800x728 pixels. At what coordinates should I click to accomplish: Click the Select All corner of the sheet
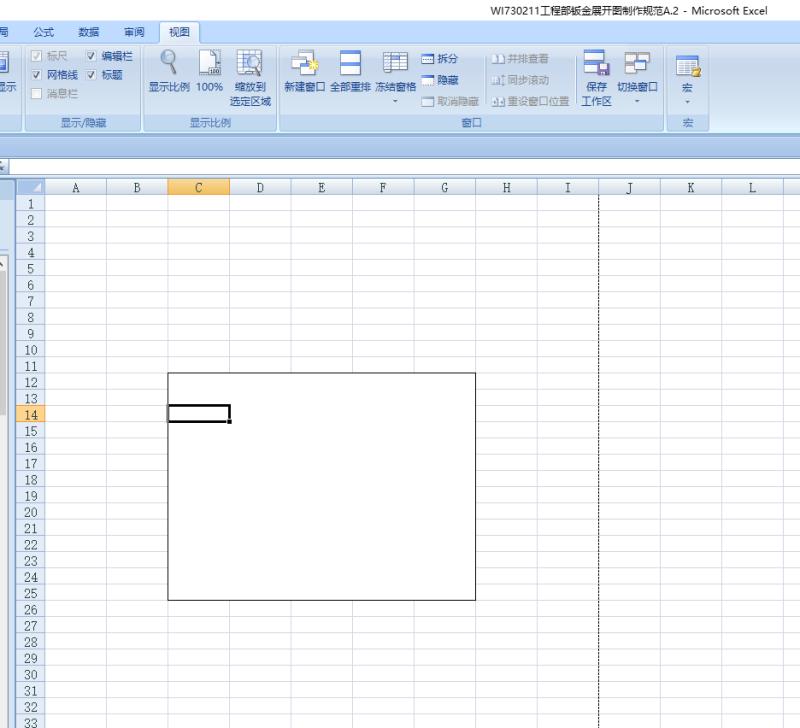coord(31,187)
